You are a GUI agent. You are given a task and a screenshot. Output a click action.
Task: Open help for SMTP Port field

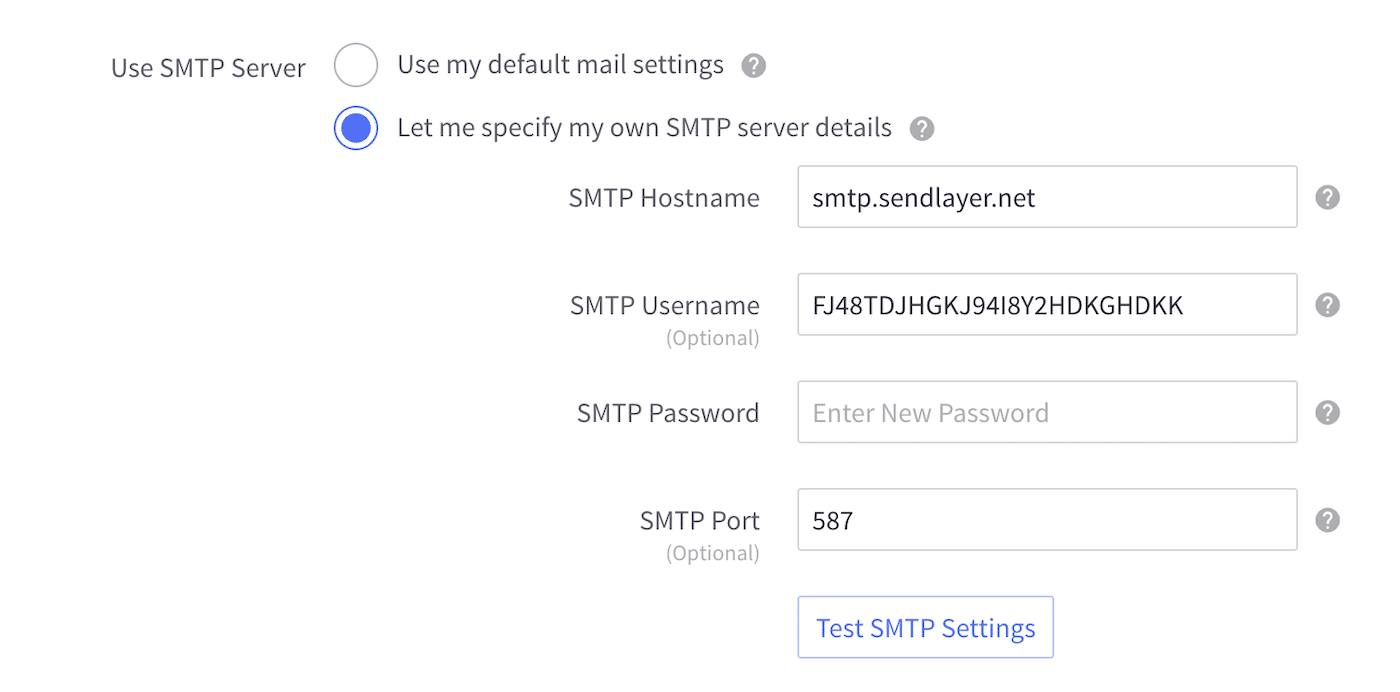click(x=1327, y=519)
